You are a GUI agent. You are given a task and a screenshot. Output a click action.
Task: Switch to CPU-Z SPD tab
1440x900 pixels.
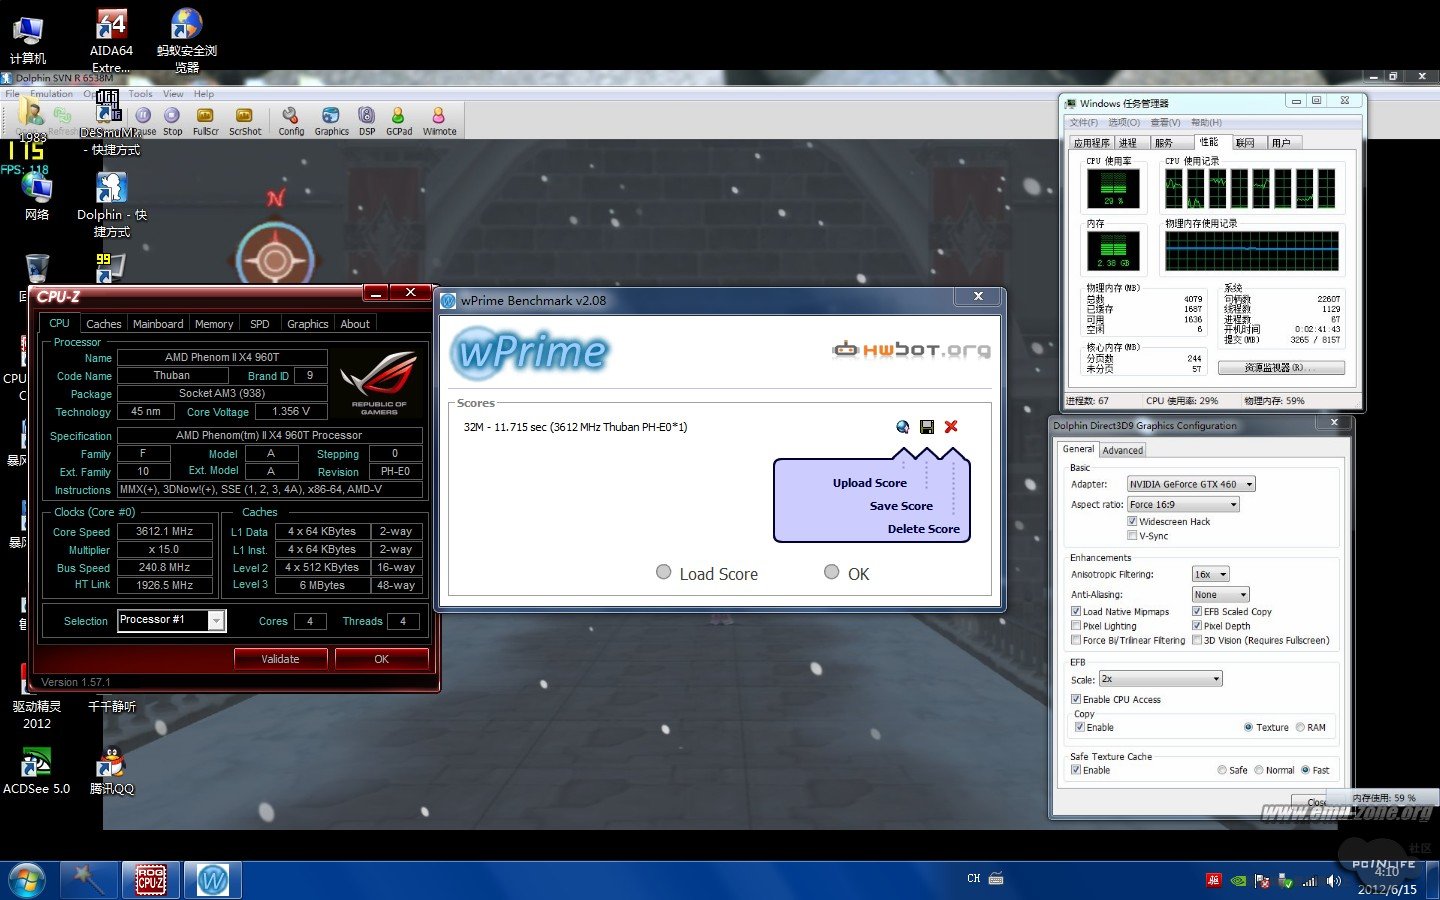pyautogui.click(x=260, y=324)
